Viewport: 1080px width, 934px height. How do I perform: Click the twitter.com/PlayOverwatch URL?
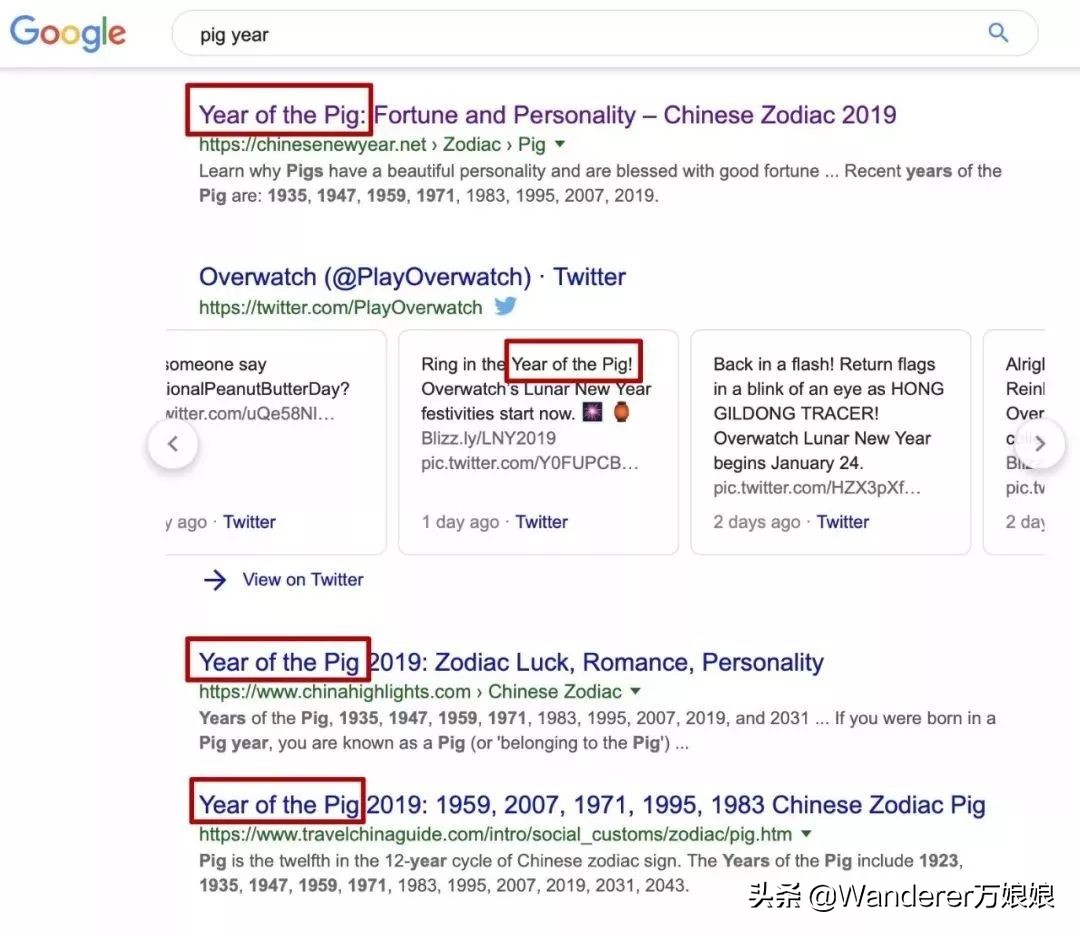pyautogui.click(x=340, y=307)
